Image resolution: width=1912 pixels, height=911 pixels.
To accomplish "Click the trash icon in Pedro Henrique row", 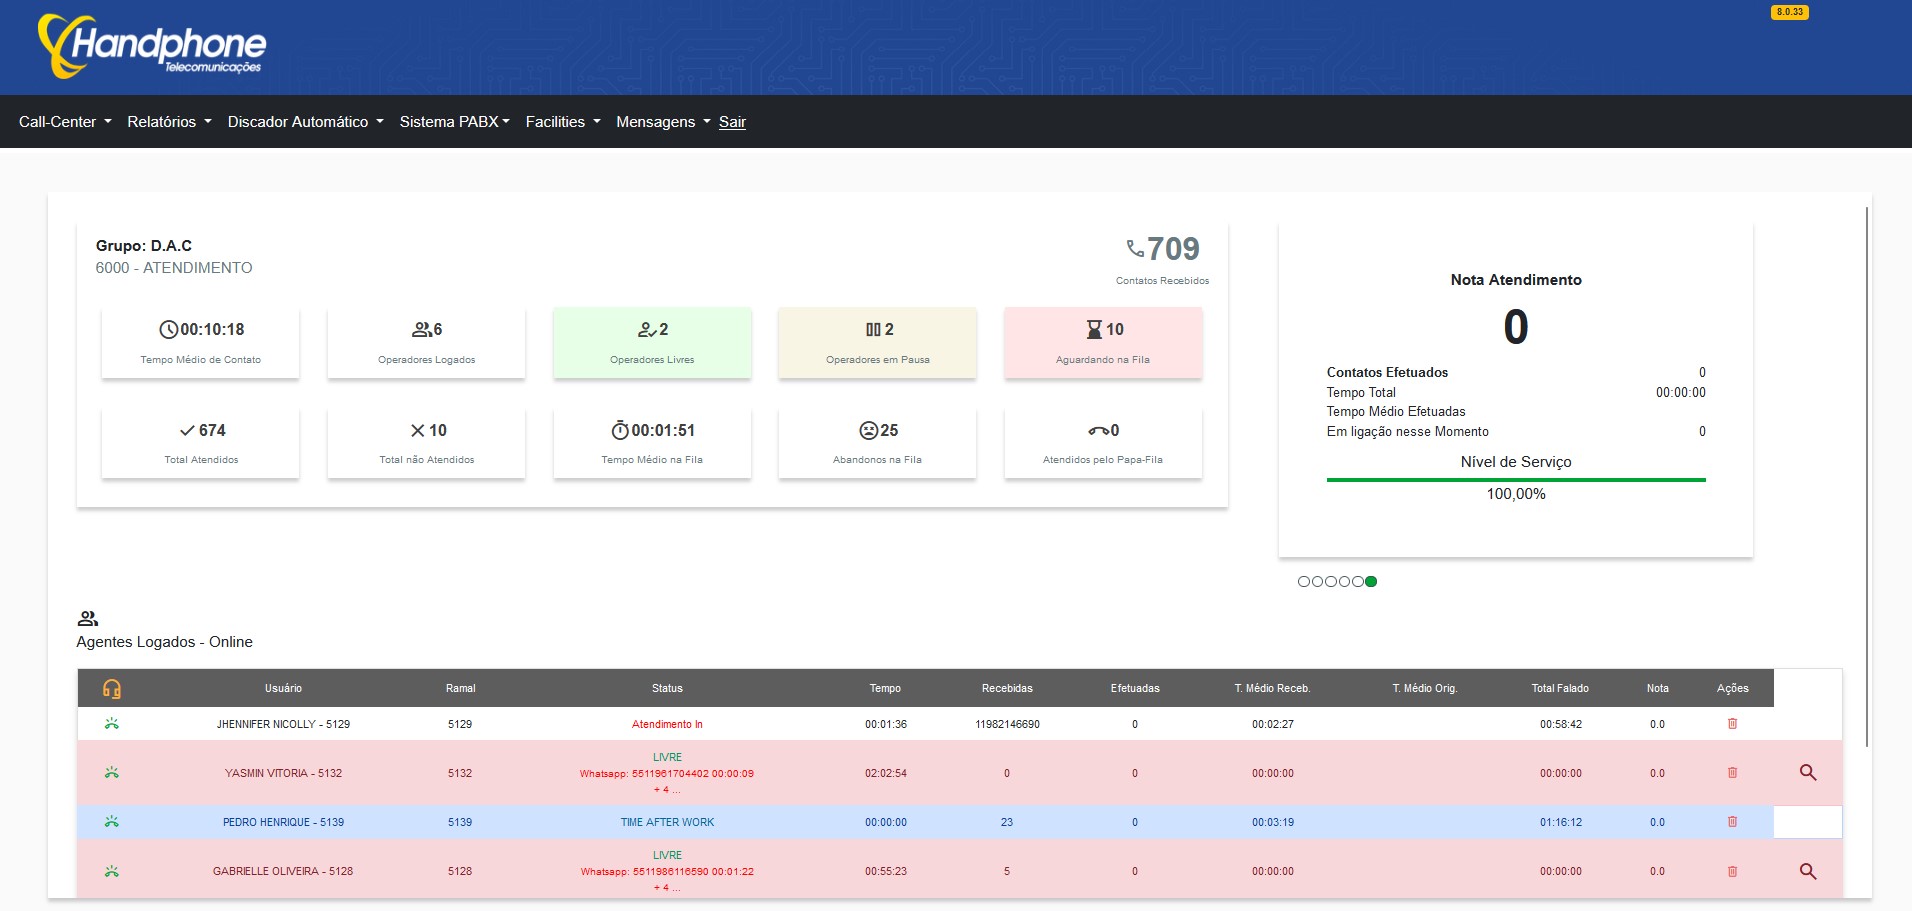I will tap(1732, 822).
